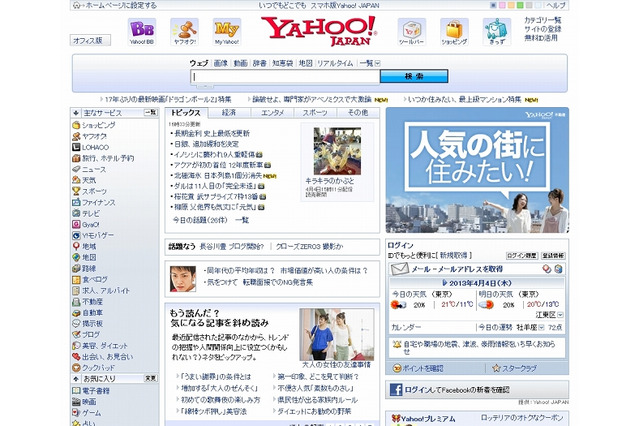Open the キラキラのかぶと news thumbnail
The image size is (640, 426).
337,151
